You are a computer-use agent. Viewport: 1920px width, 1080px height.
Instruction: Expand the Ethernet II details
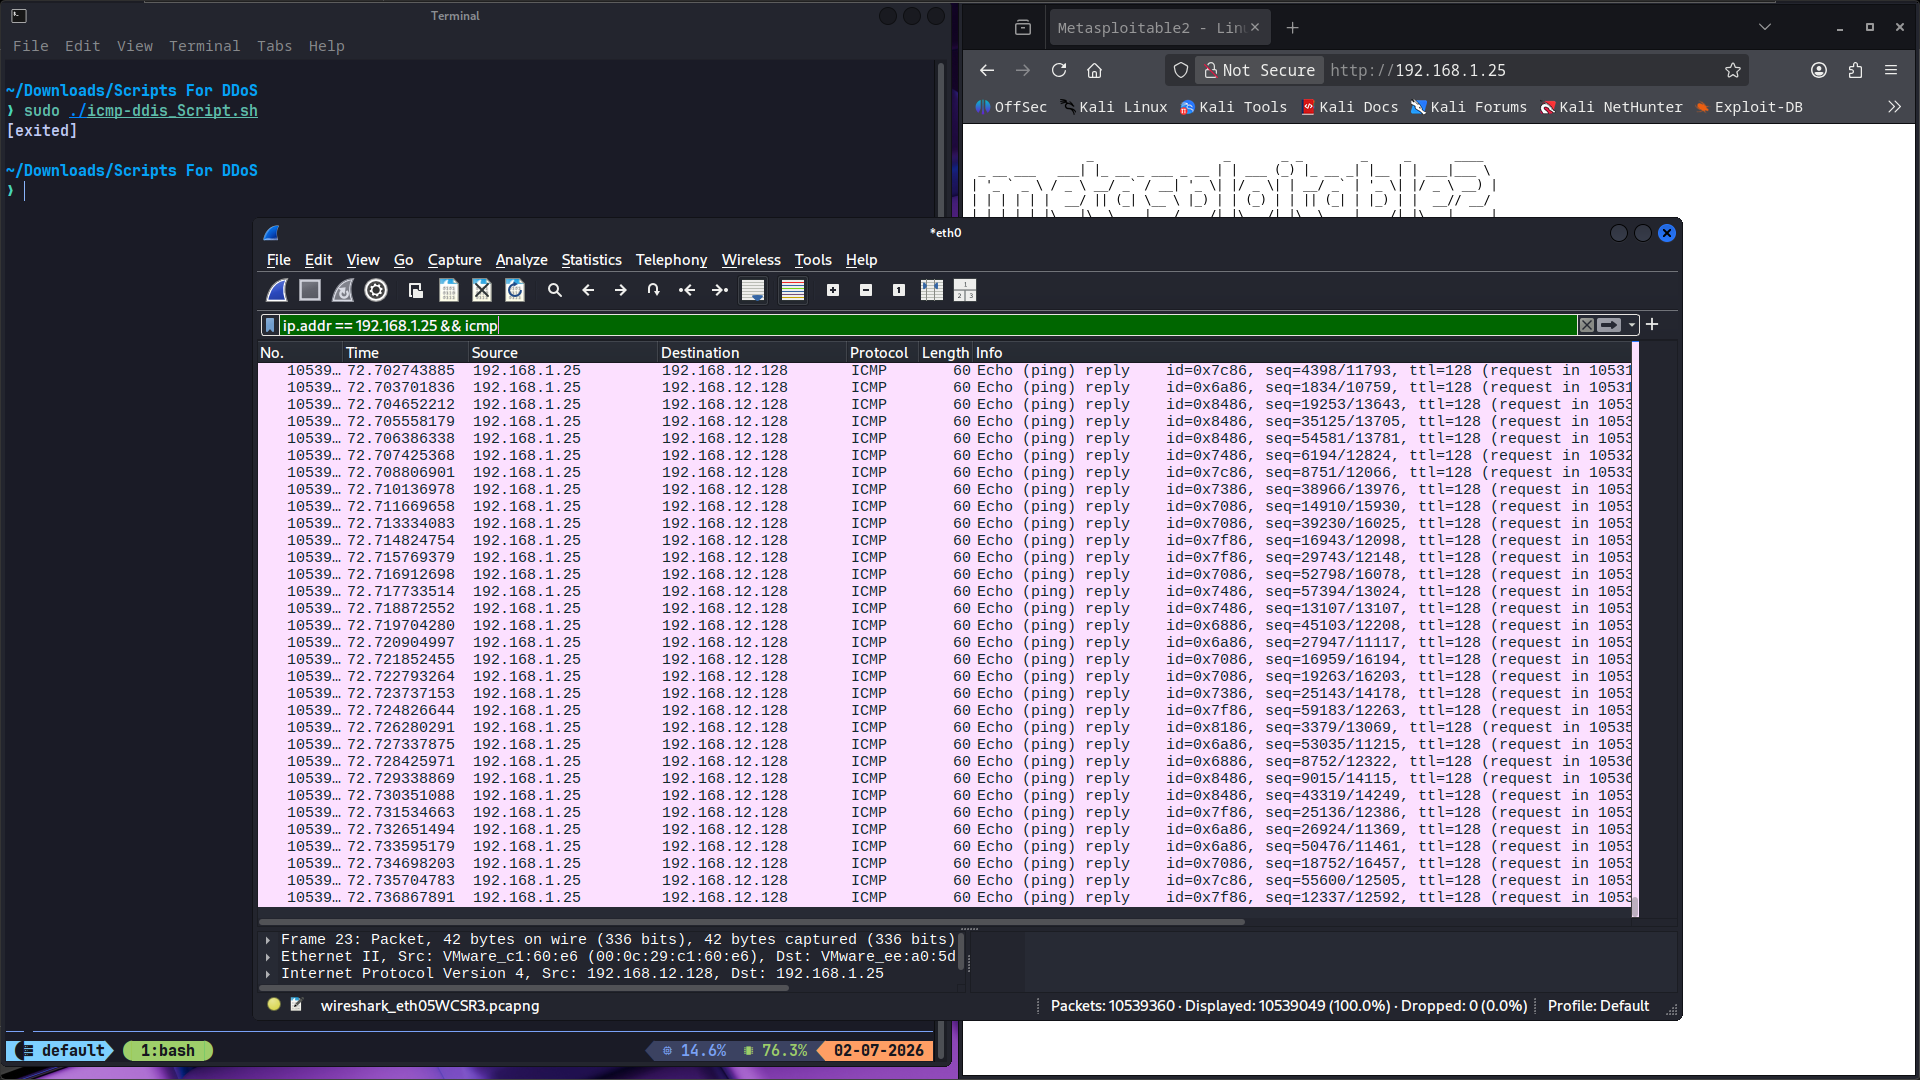[268, 957]
